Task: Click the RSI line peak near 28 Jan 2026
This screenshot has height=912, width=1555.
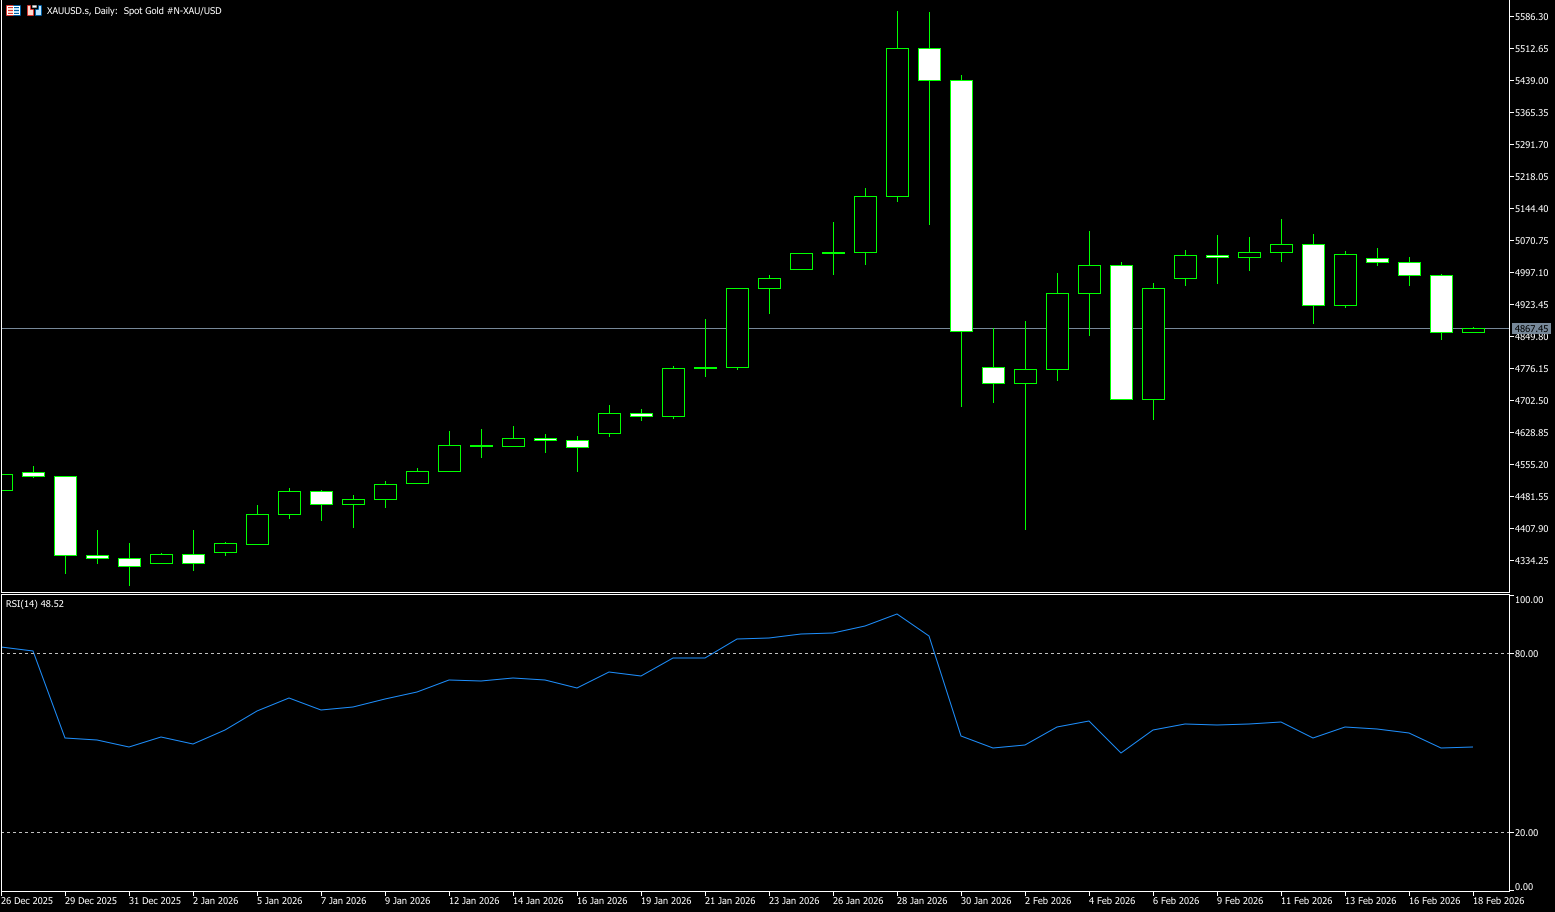Action: click(x=897, y=614)
